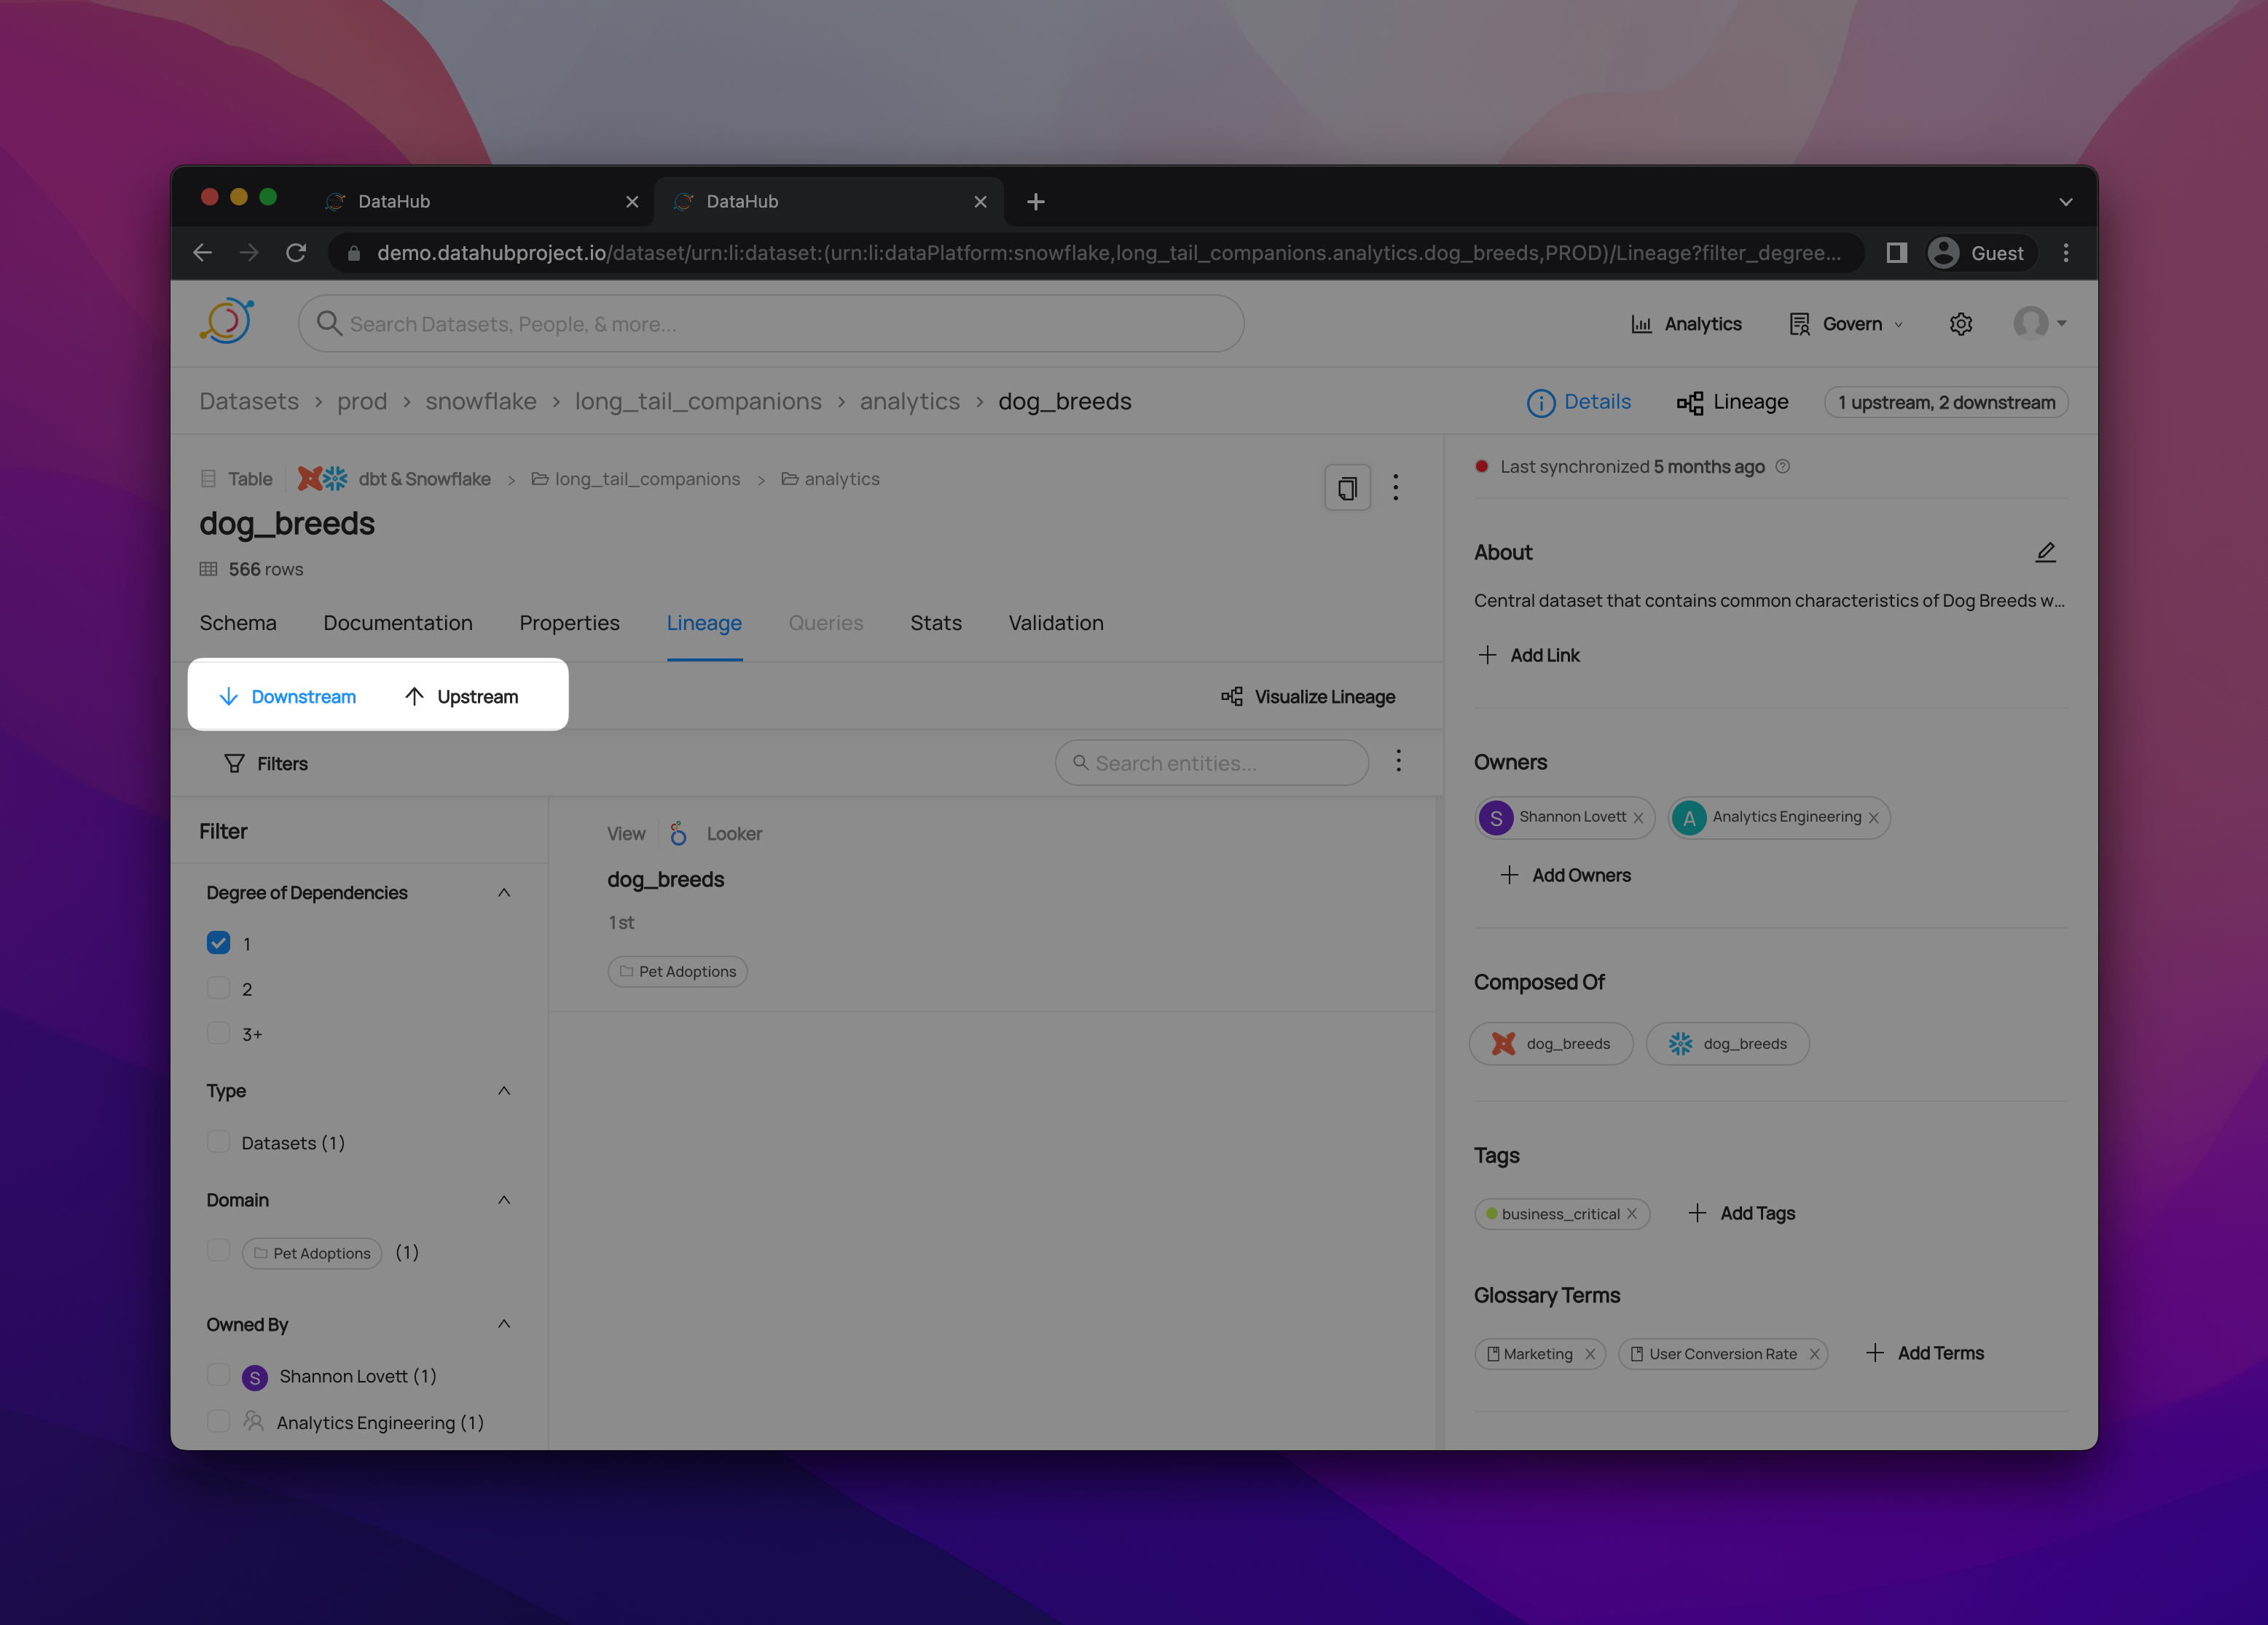Tick the Shannon Lovett owner filter

tap(218, 1375)
